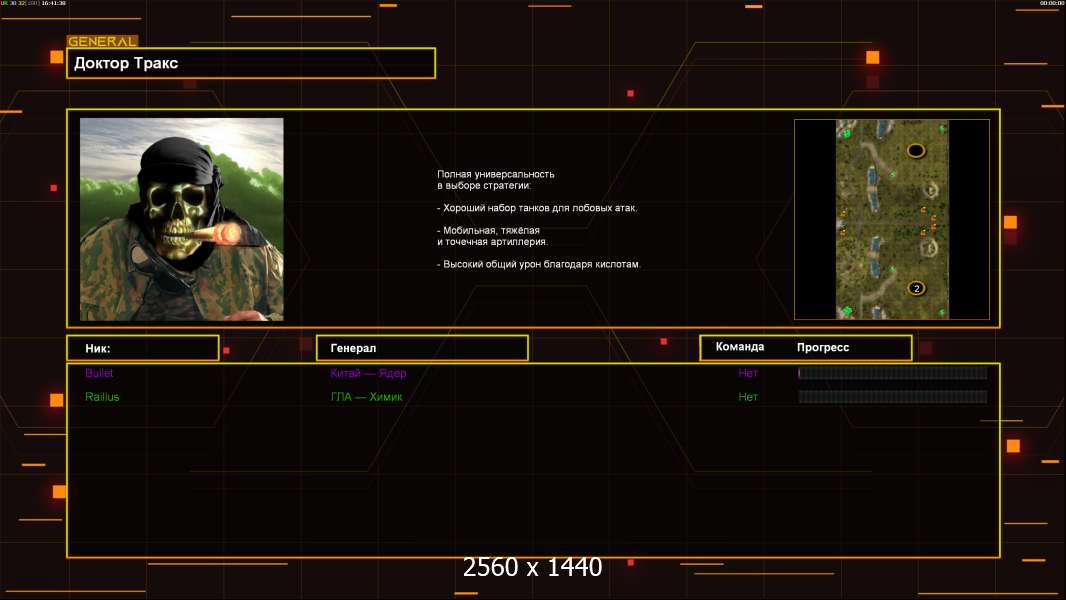Viewport: 1066px width, 600px height.
Task: Click the GENERAL label above the name
Action: pyautogui.click(x=102, y=41)
